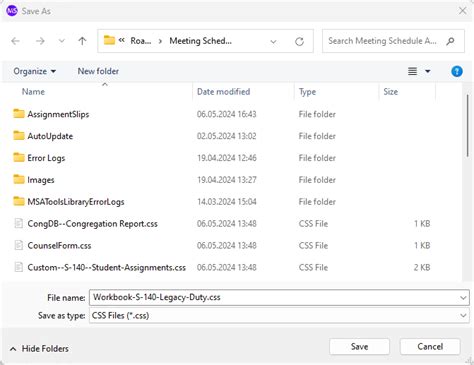Sort by the Name column
The image size is (474, 365).
33,92
